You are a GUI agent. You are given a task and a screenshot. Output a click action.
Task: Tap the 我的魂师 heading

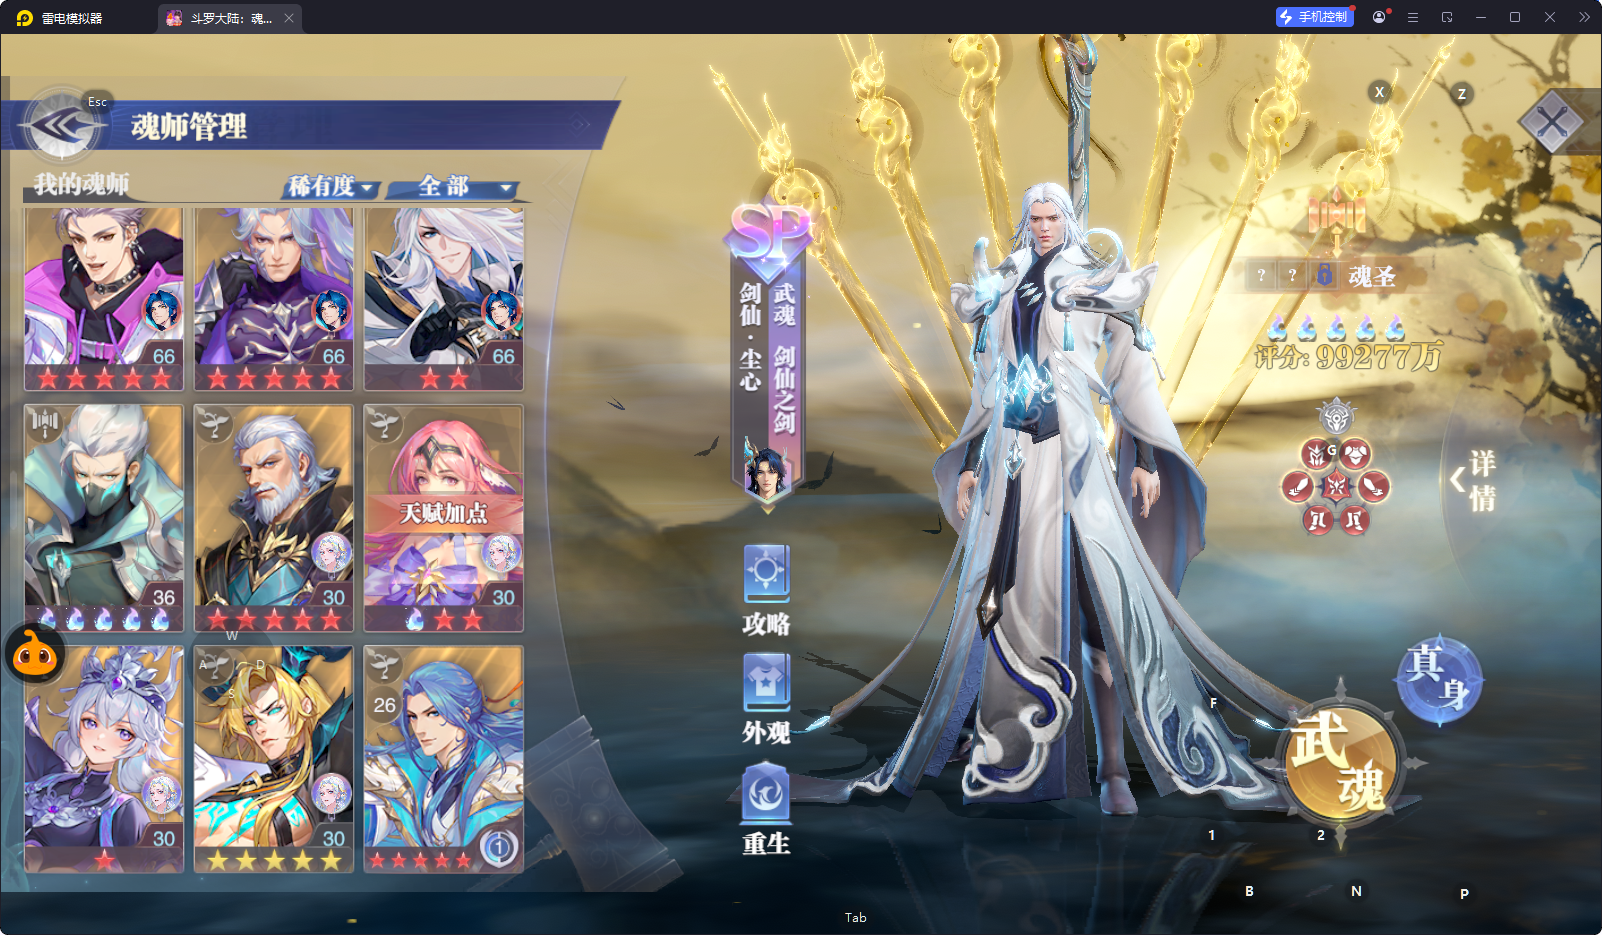pos(81,184)
